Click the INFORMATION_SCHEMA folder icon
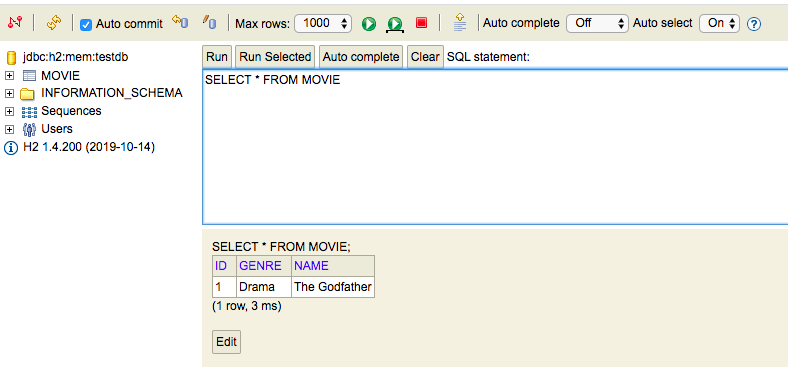Image resolution: width=788 pixels, height=367 pixels. click(x=27, y=94)
